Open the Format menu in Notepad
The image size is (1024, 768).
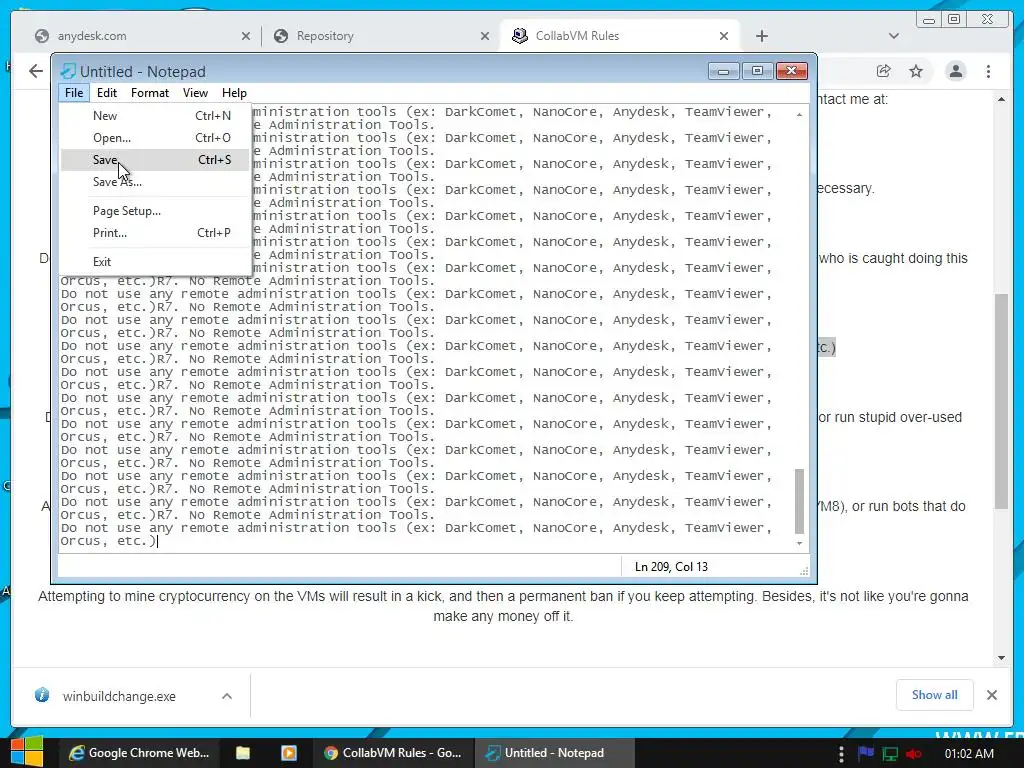[150, 93]
